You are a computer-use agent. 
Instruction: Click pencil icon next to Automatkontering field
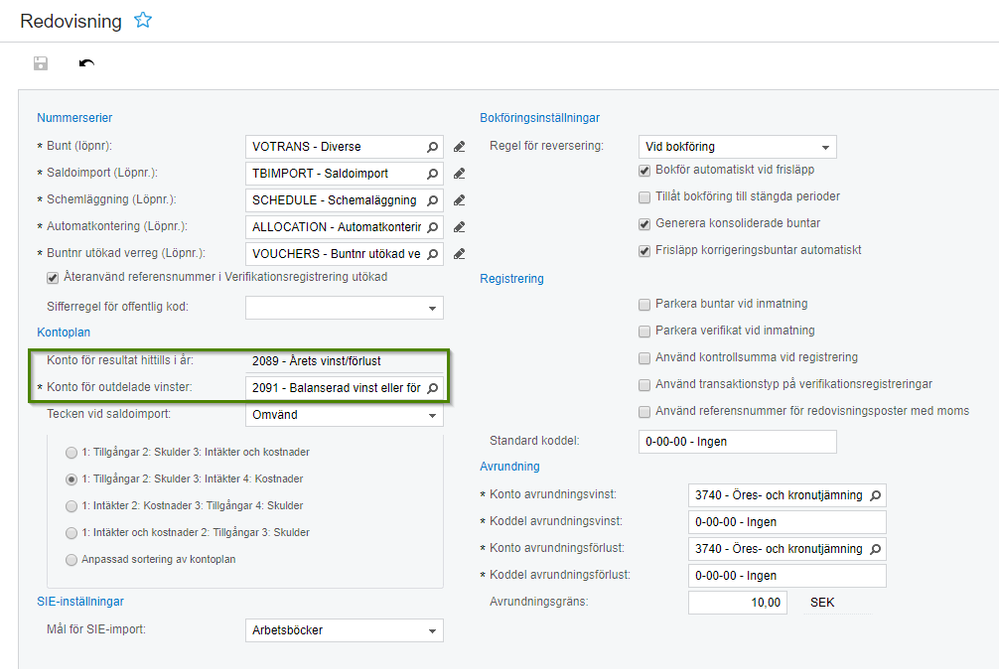(x=459, y=227)
